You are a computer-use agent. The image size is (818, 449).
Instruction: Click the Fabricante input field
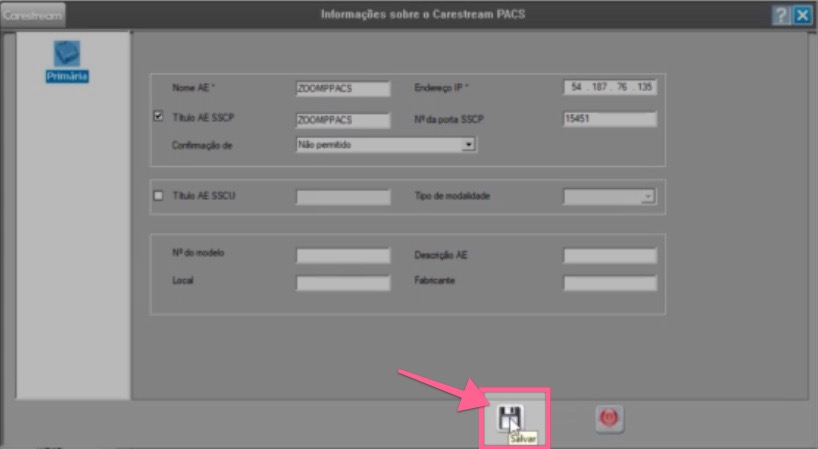[610, 283]
